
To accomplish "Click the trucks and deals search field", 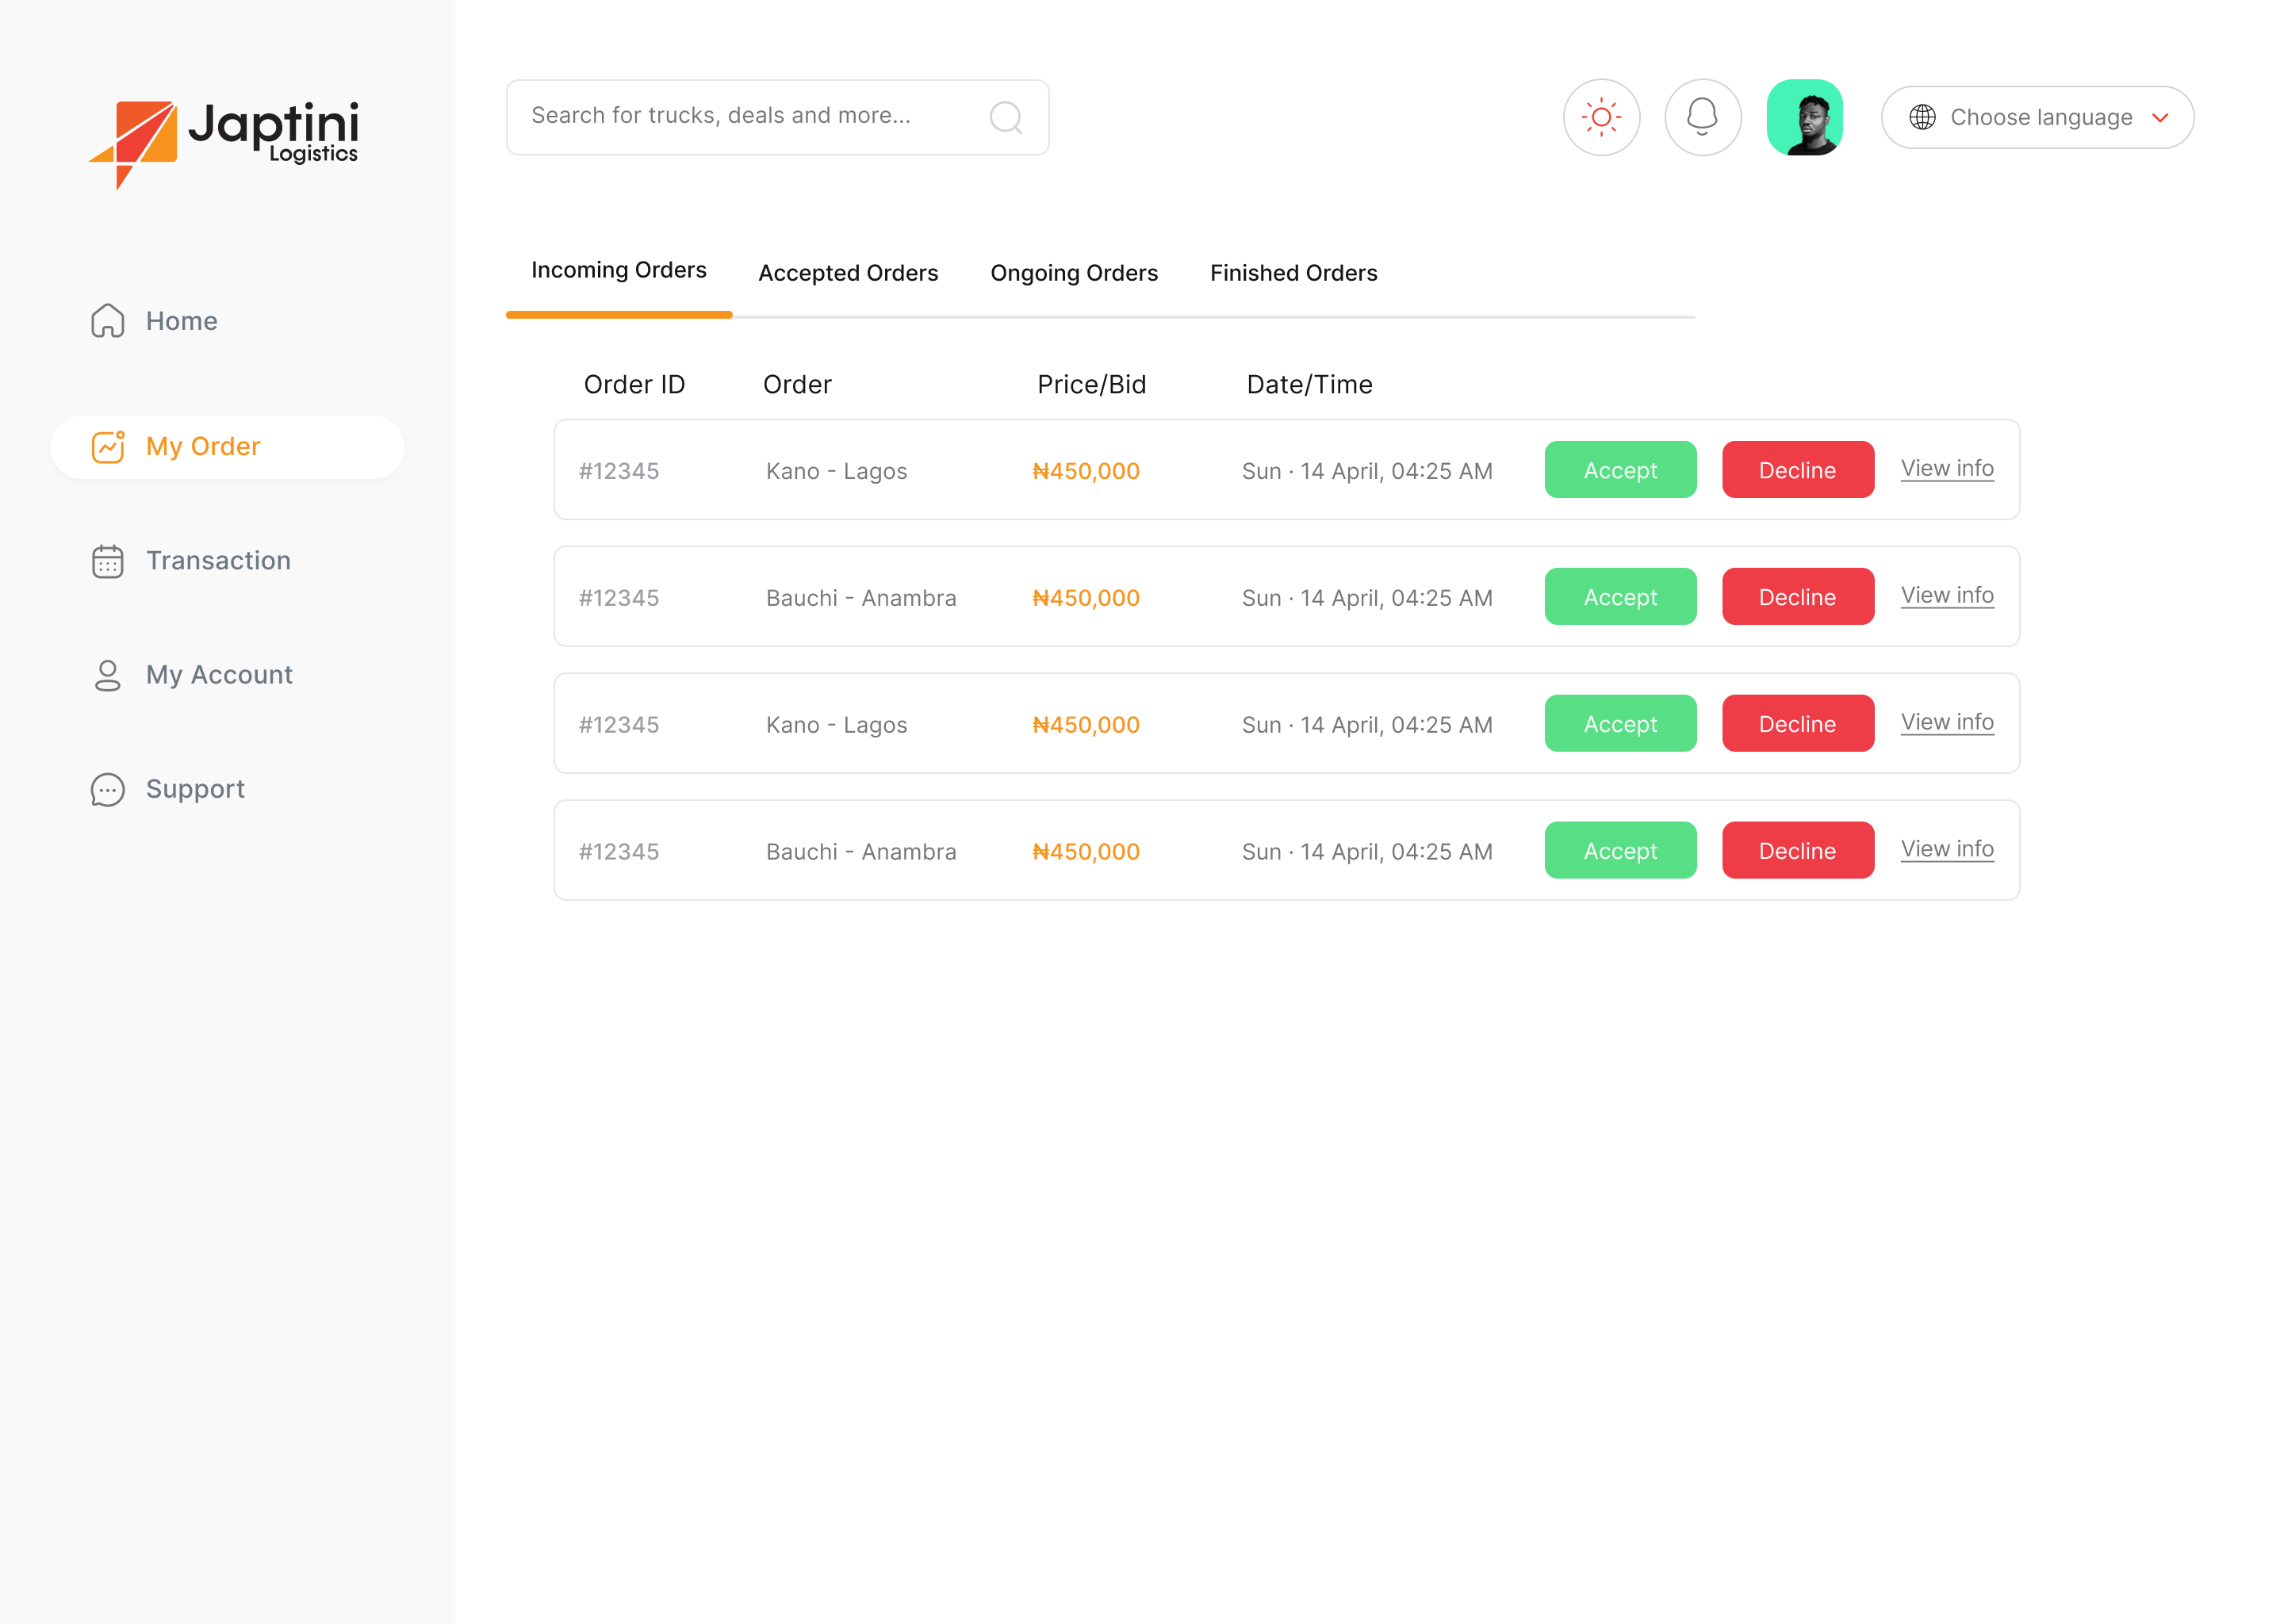I will 777,117.
